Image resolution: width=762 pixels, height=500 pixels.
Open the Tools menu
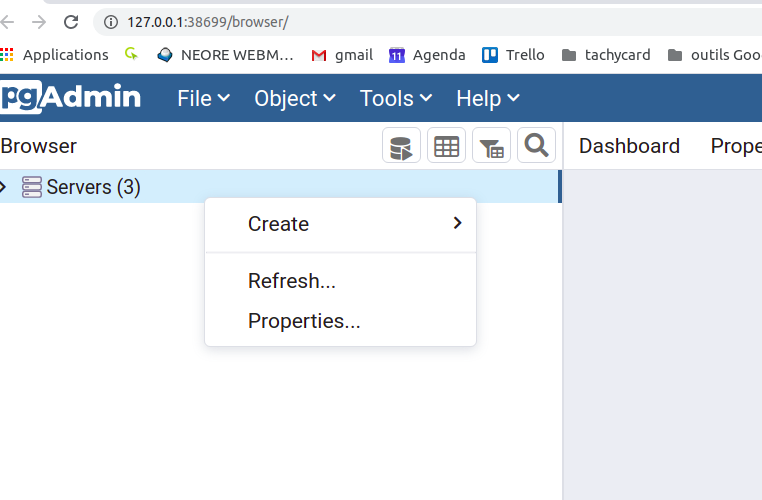[396, 98]
